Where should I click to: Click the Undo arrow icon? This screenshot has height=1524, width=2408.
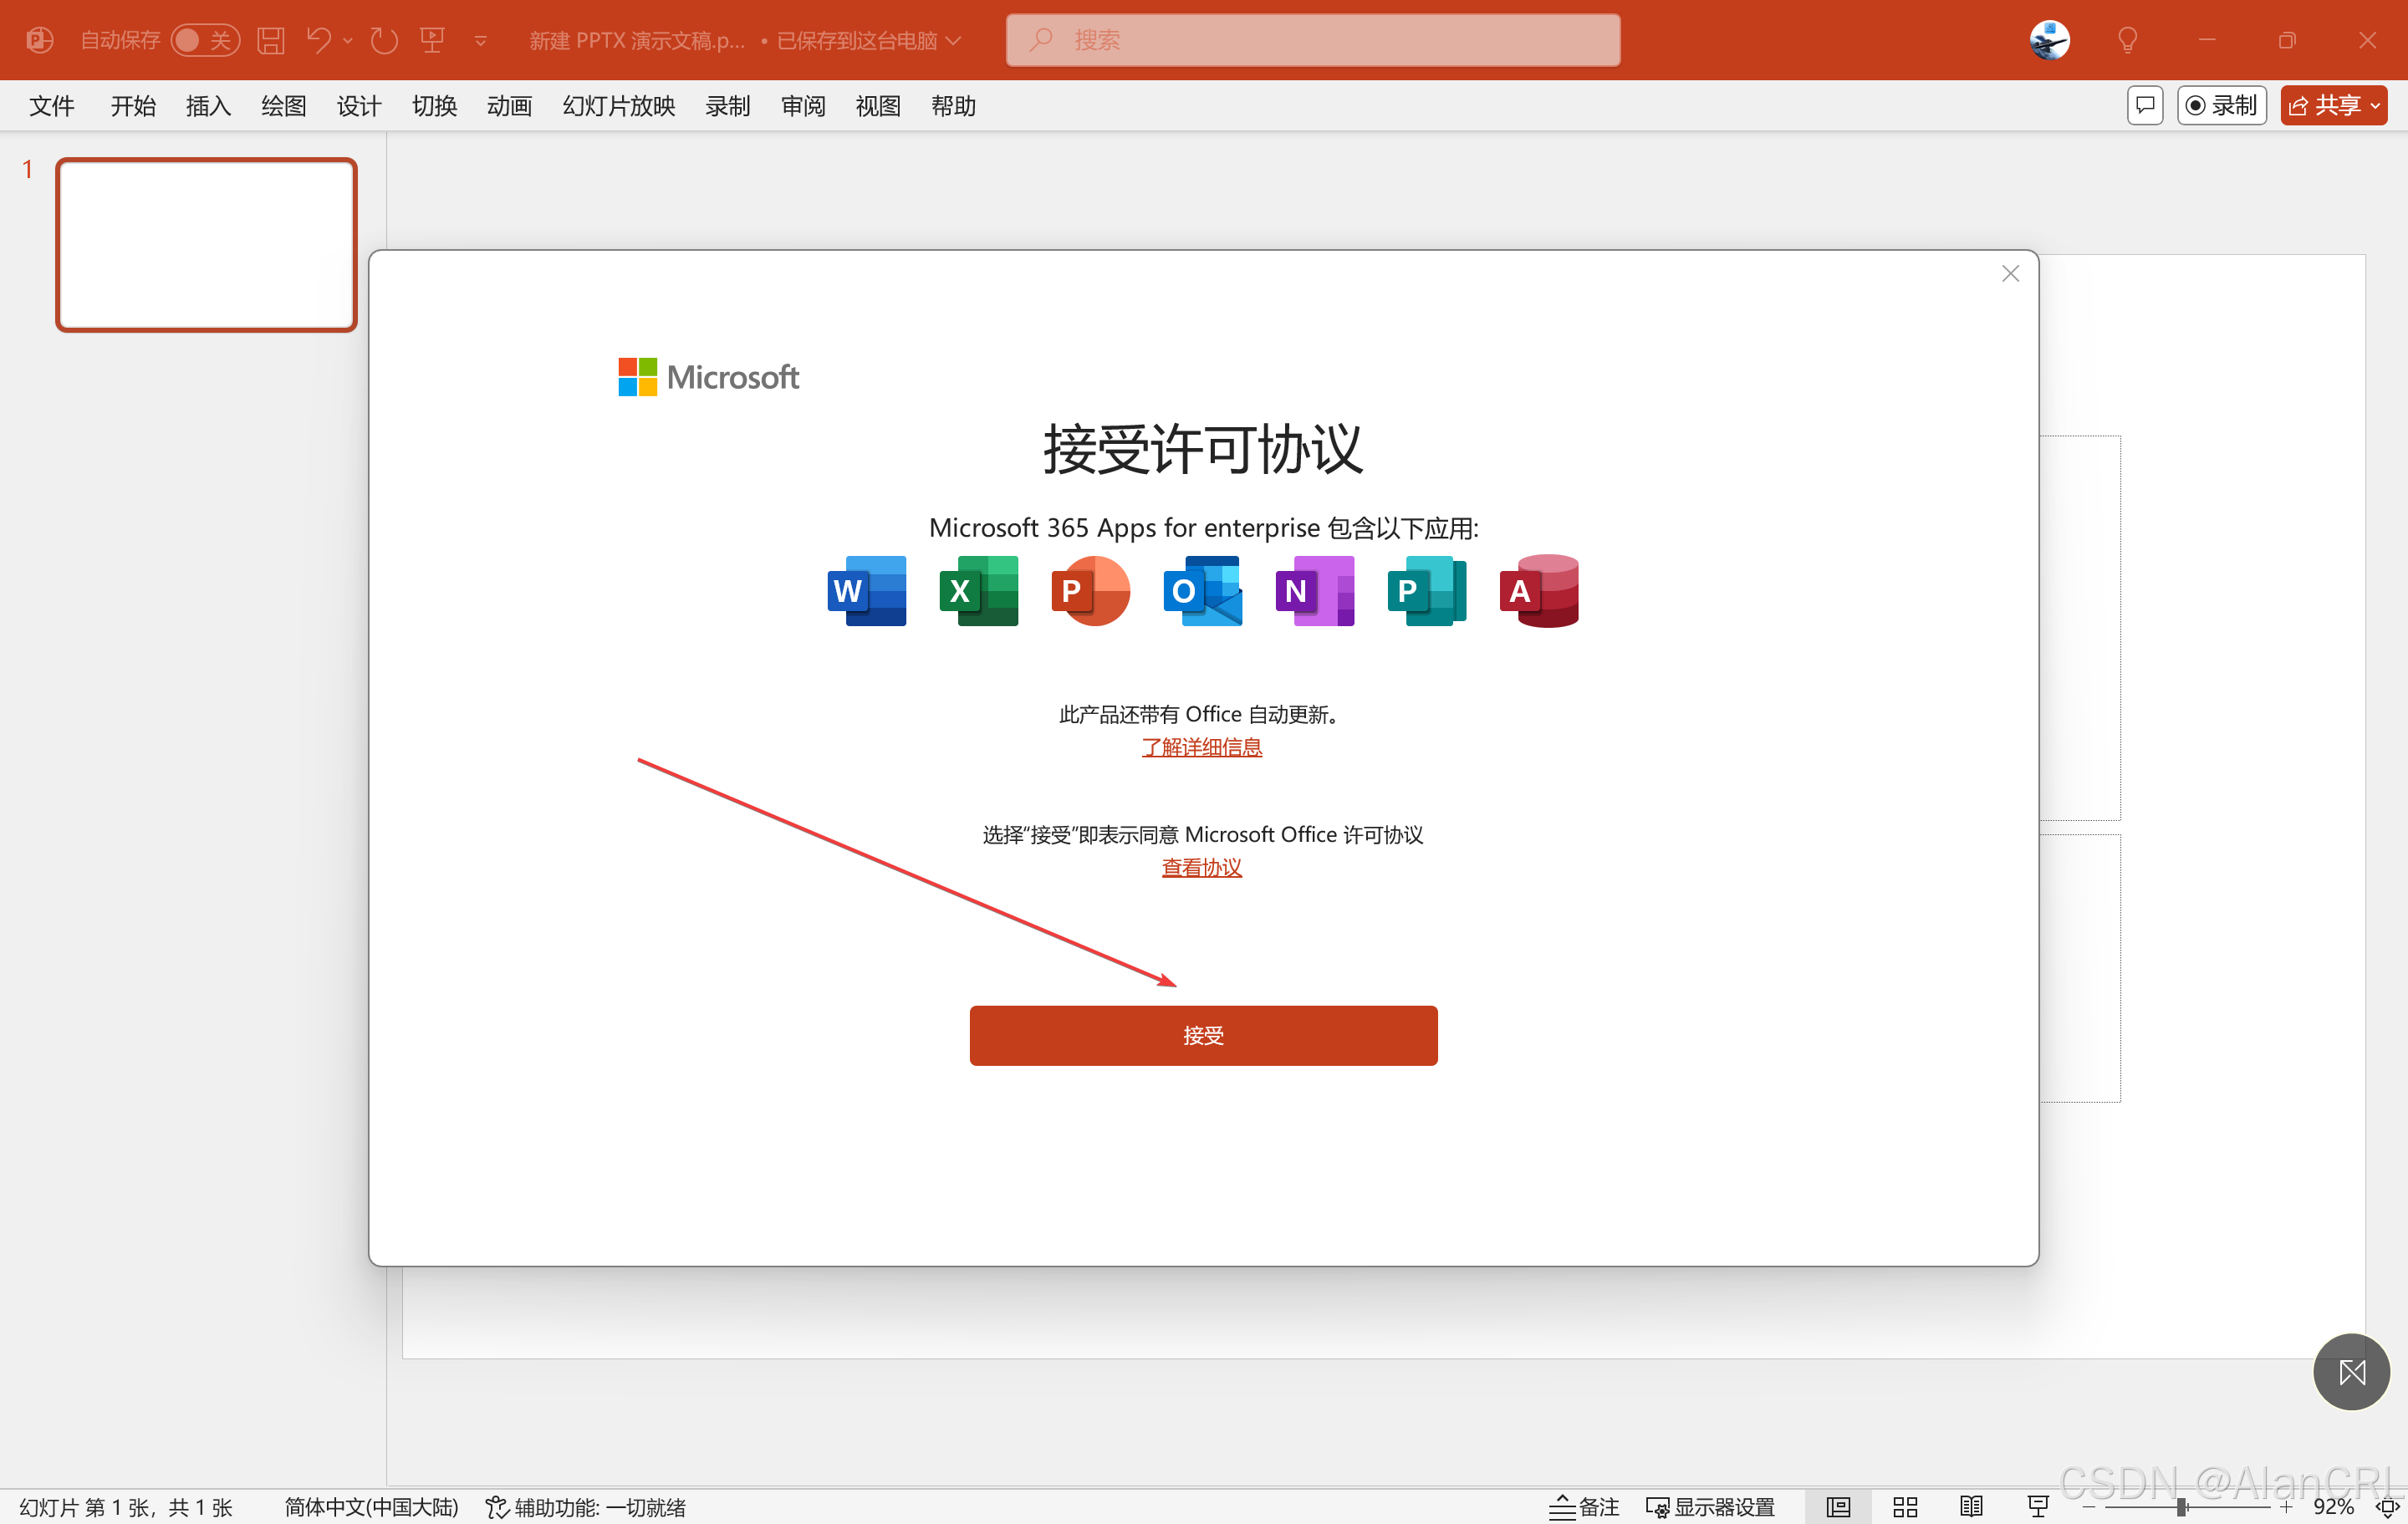[319, 40]
